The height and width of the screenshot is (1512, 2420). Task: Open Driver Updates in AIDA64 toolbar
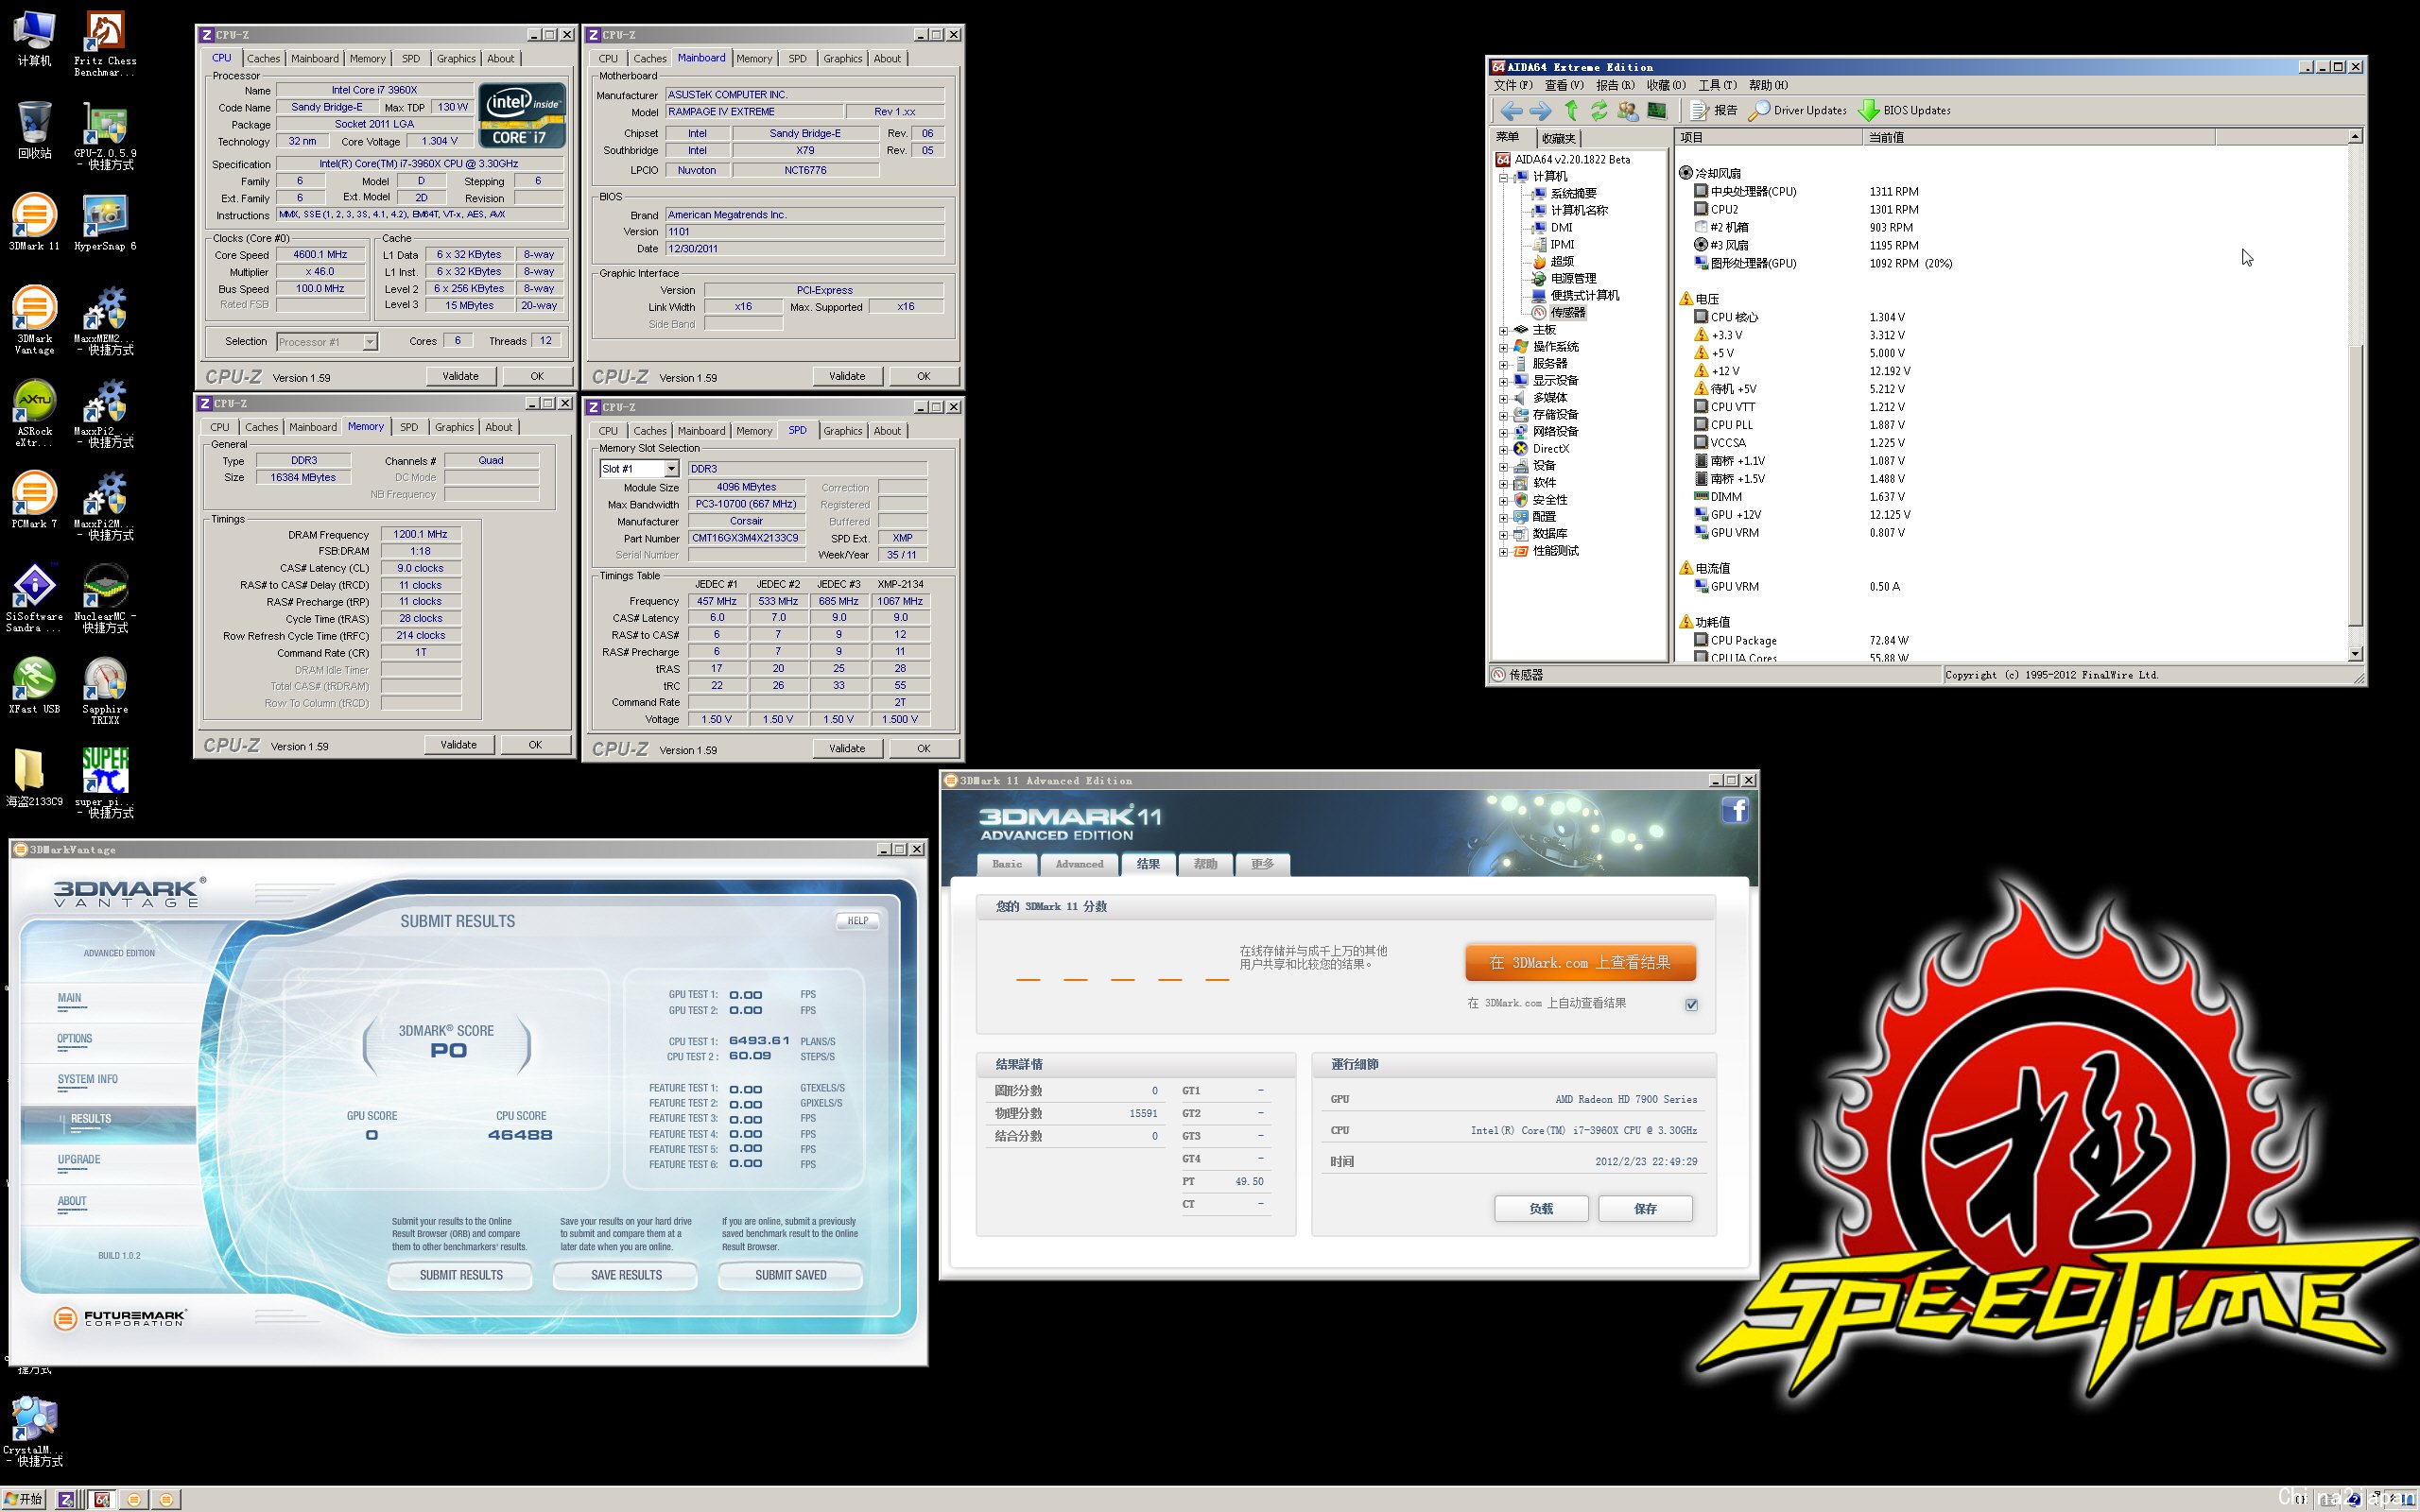[x=1798, y=111]
